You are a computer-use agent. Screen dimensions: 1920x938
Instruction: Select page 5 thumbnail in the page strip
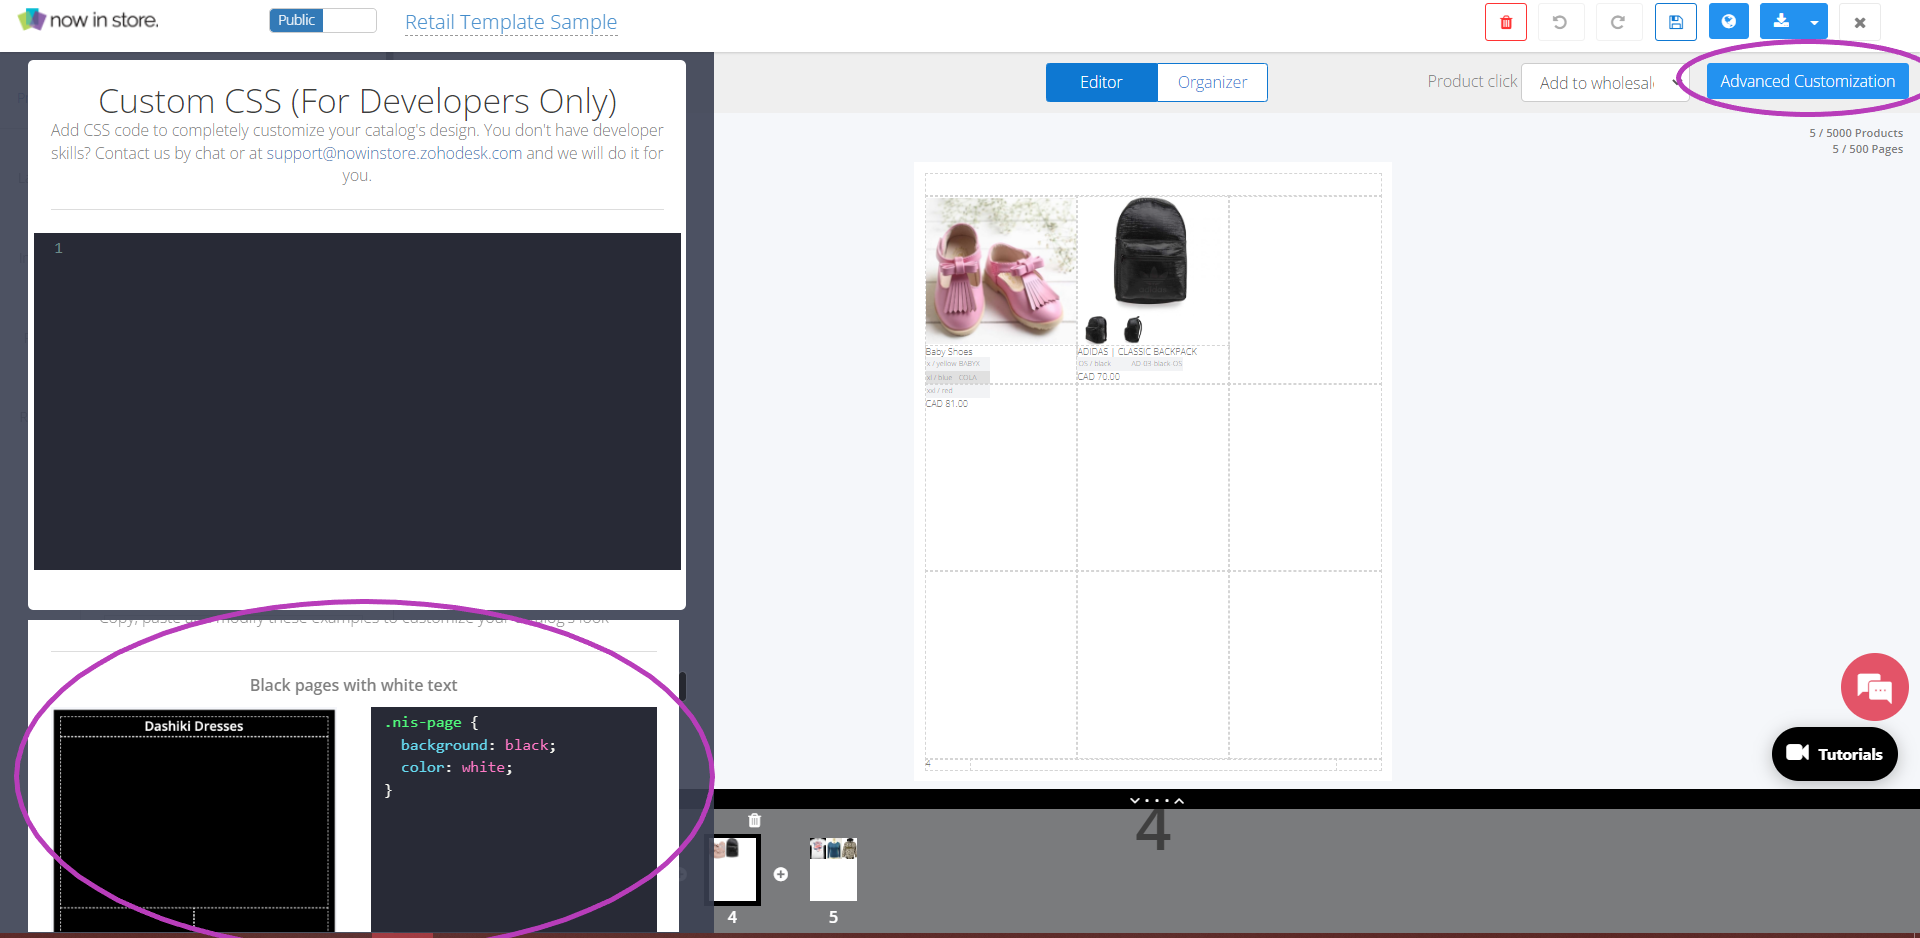[833, 870]
